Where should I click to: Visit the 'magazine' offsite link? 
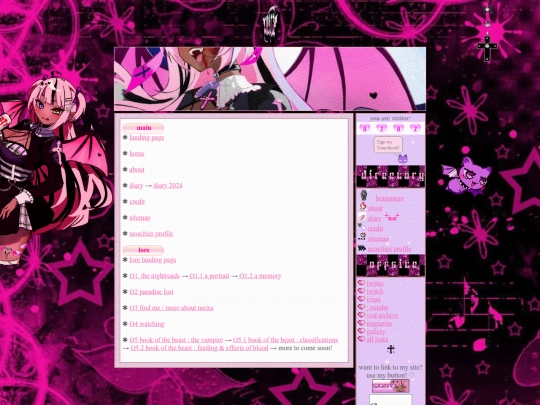point(379,324)
